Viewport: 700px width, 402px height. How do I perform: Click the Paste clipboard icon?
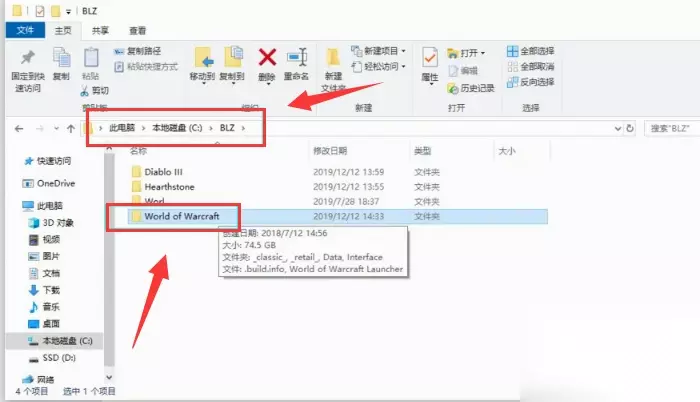(91, 57)
